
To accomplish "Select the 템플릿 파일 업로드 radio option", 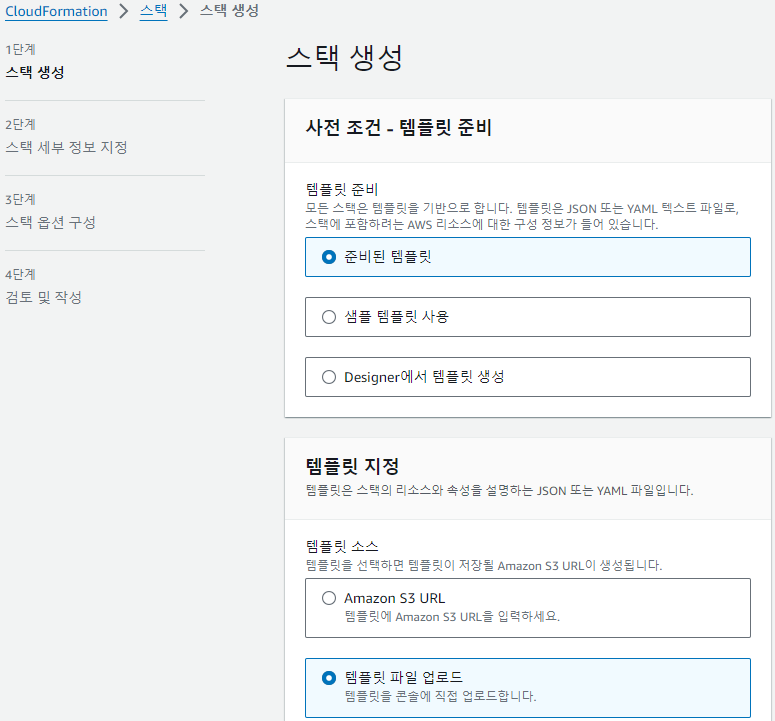I will click(x=527, y=688).
